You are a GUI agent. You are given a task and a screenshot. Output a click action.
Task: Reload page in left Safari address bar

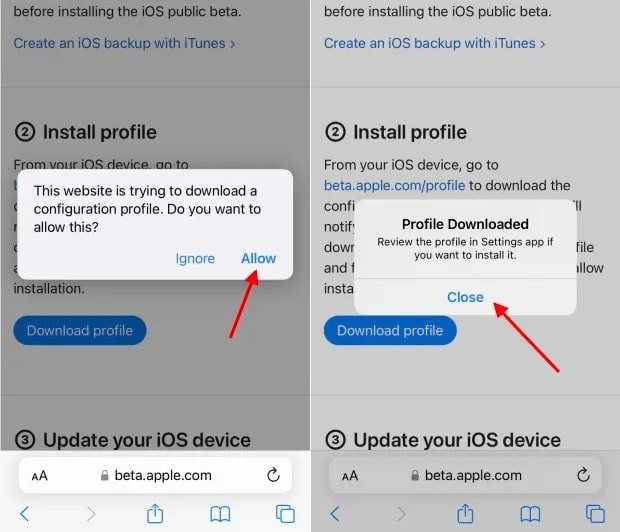(x=273, y=475)
